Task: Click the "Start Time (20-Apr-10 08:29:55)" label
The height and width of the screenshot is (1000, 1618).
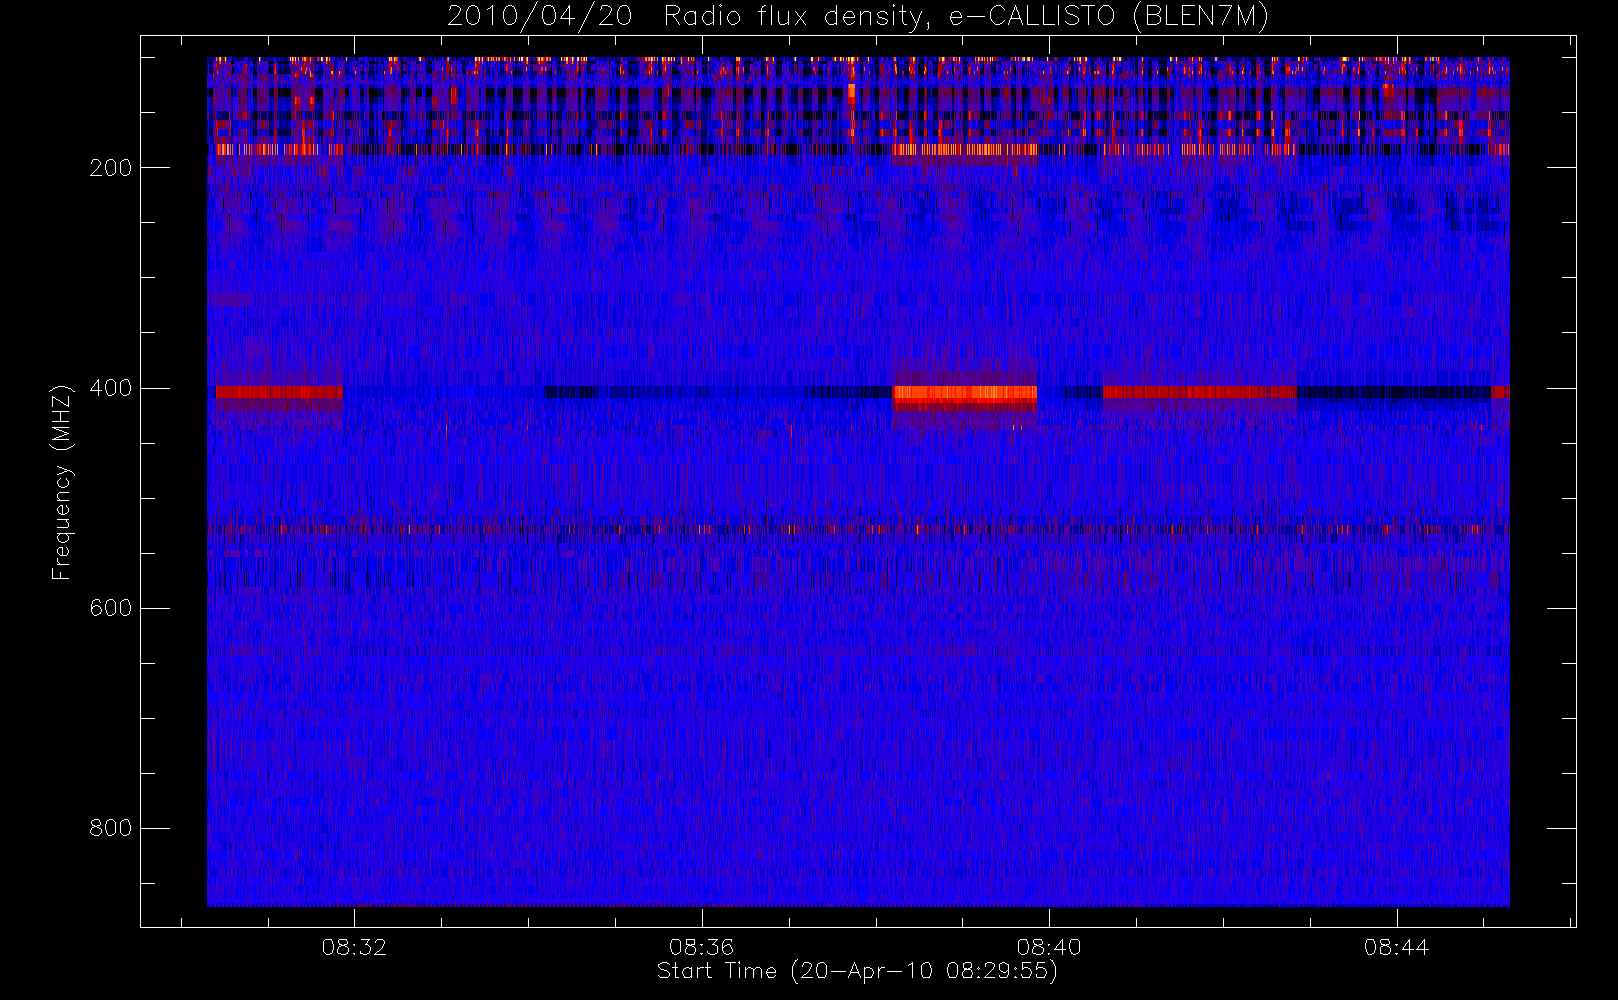Action: 857,971
